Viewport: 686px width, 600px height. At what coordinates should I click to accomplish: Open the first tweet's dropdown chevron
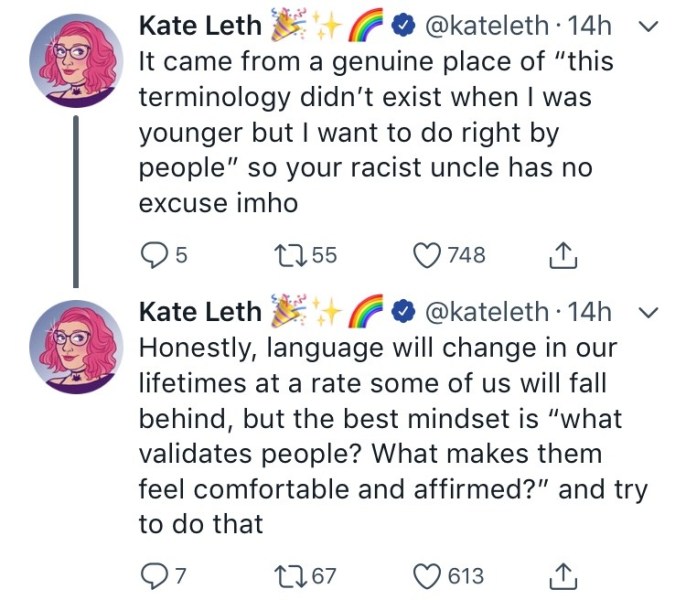[x=648, y=25]
